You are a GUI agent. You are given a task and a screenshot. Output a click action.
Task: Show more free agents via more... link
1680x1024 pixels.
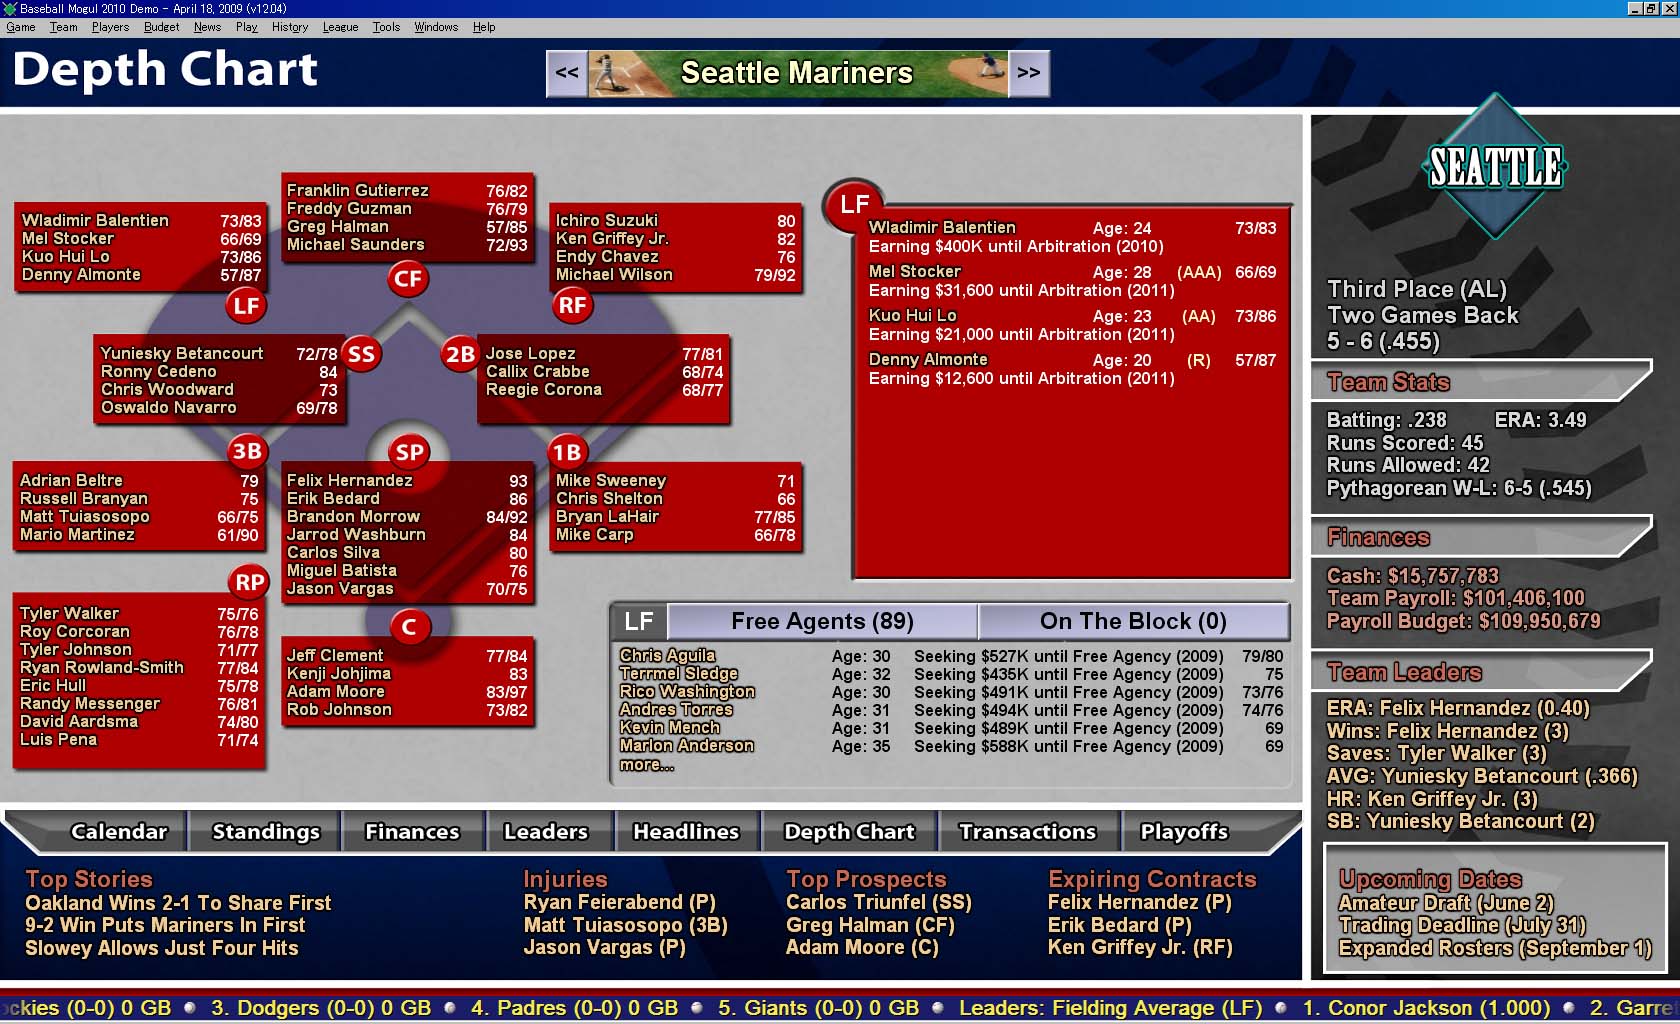tap(647, 765)
